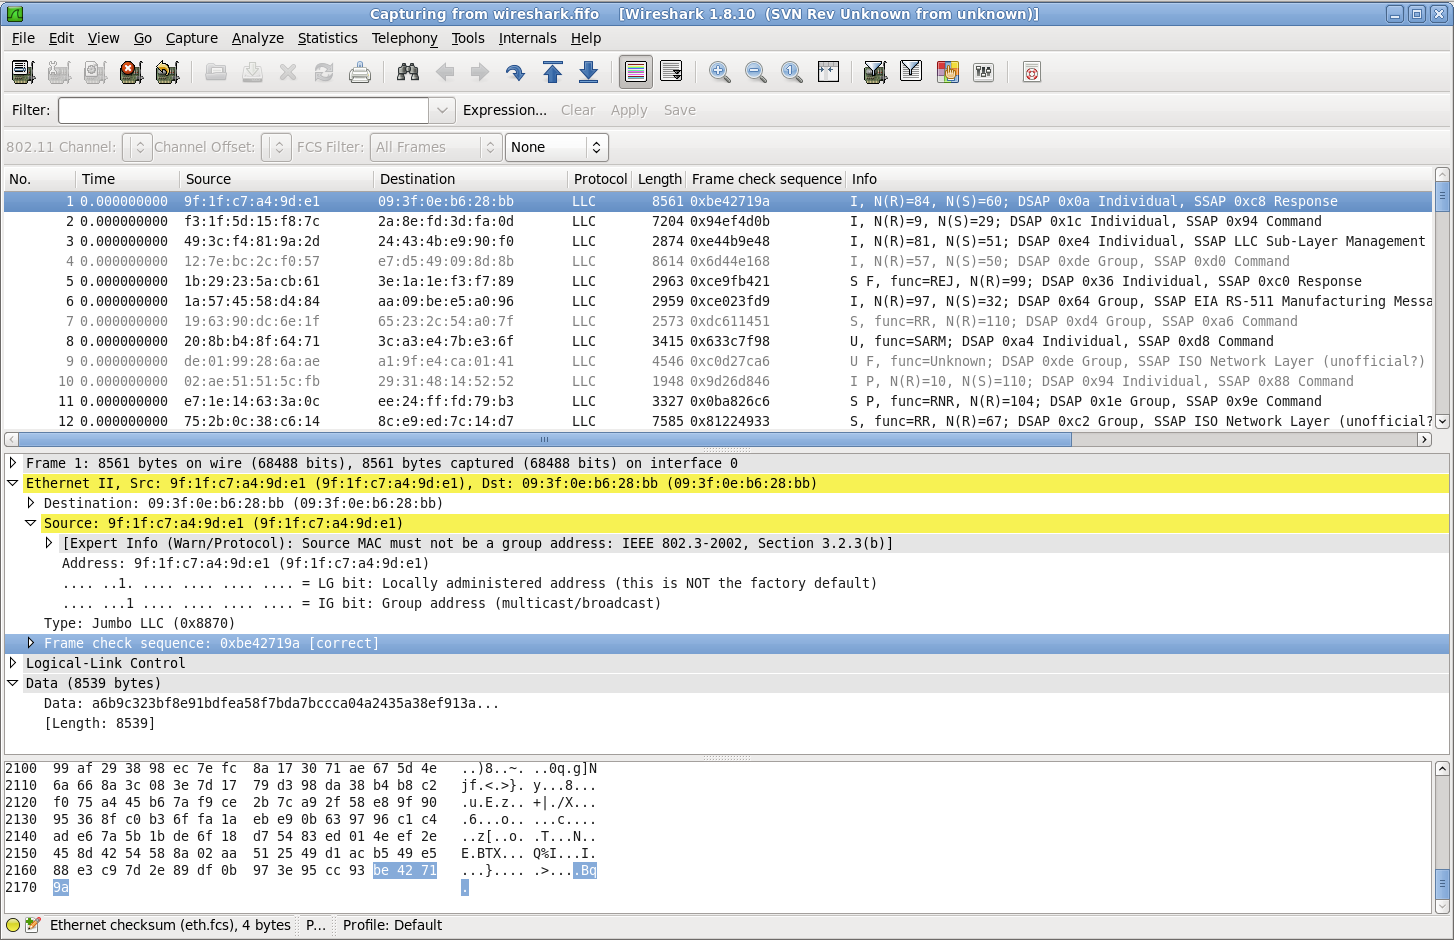Click the close capture file icon
Screen dimensions: 1454x940
coord(288,72)
